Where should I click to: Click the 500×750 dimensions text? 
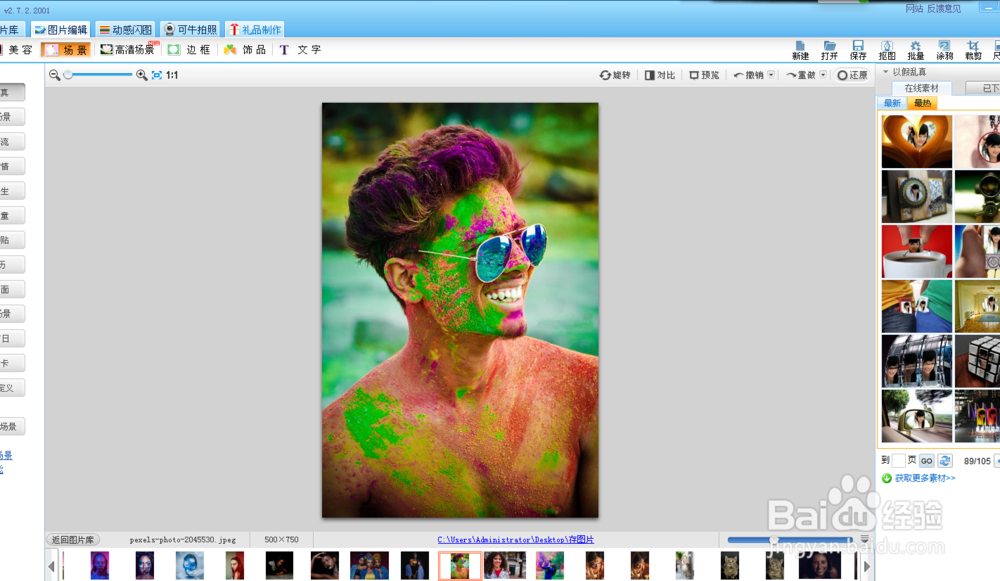click(281, 540)
